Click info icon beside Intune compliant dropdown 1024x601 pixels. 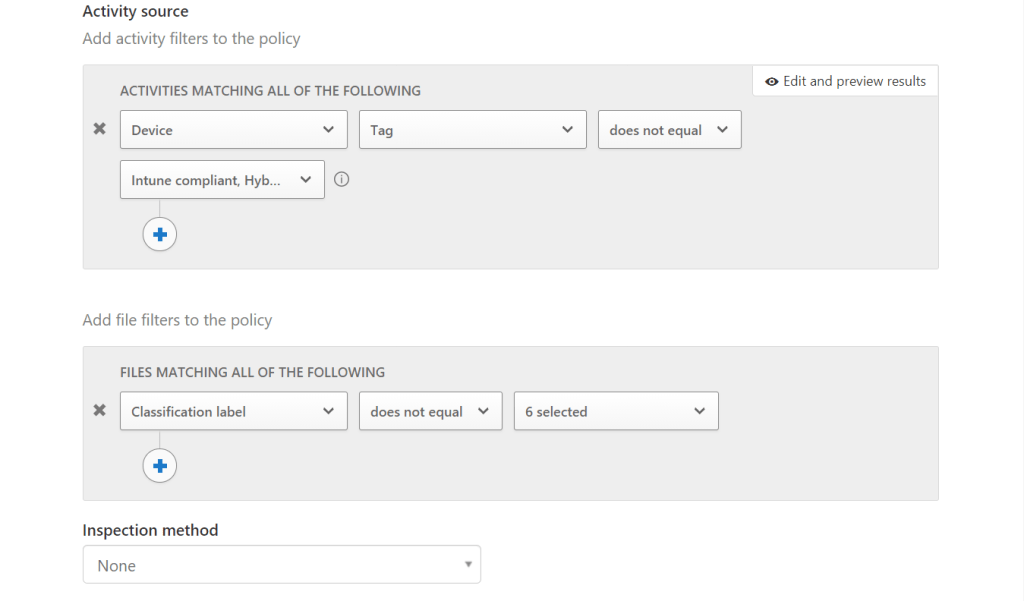point(342,180)
